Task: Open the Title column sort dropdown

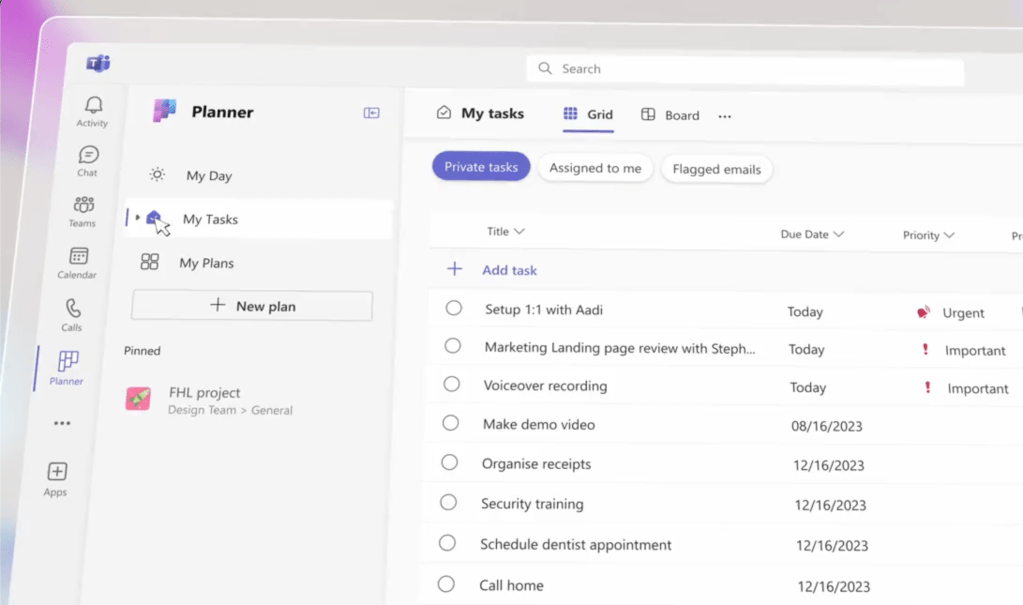Action: click(x=518, y=232)
